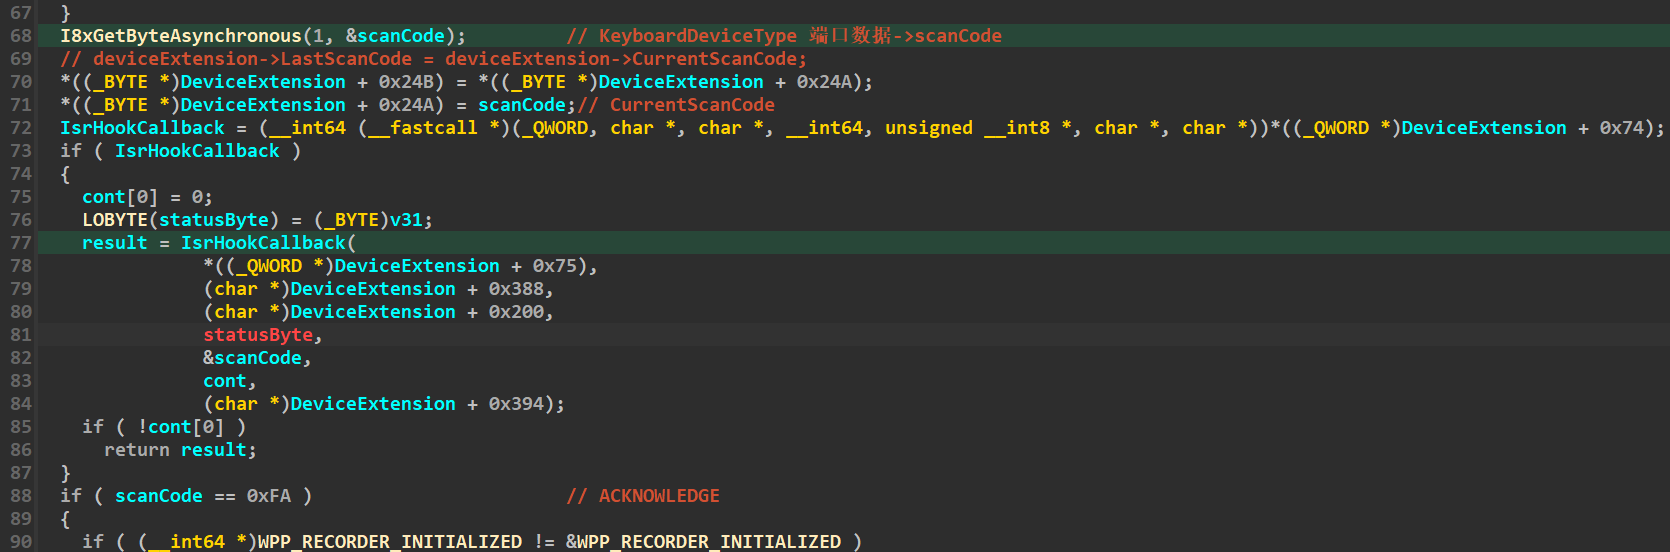
Task: Click the I8xGetByteAsynchronous function call
Action: 180,36
